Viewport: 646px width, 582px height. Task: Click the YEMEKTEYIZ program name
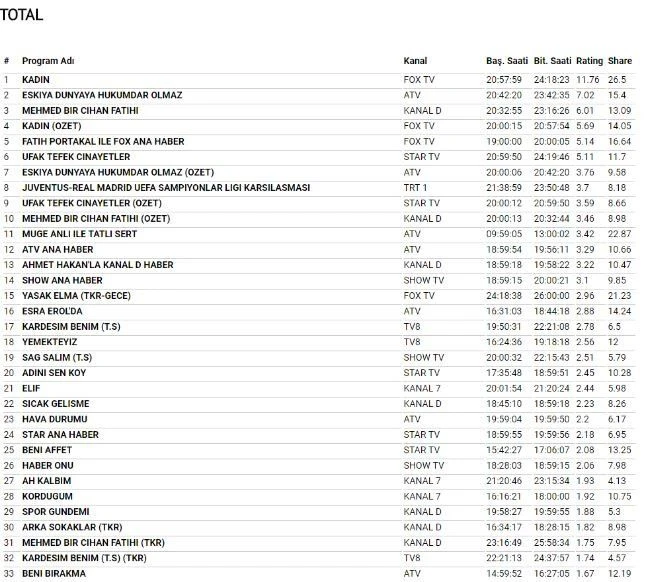49,342
